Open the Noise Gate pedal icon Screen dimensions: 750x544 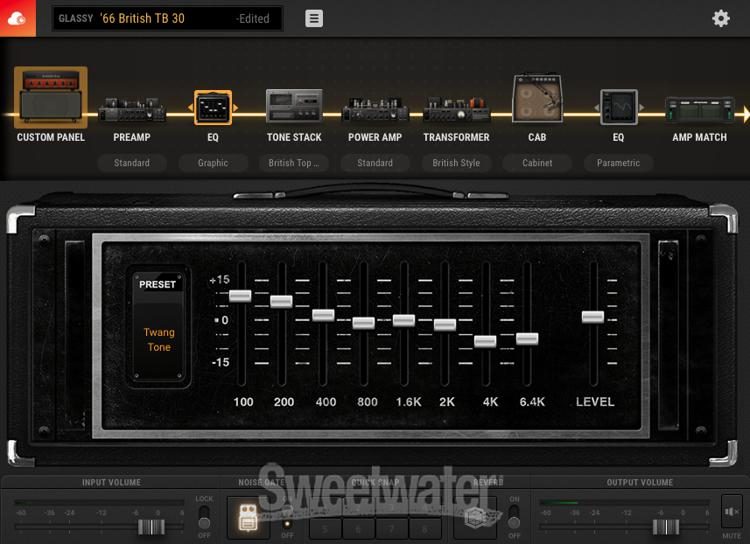tap(248, 518)
